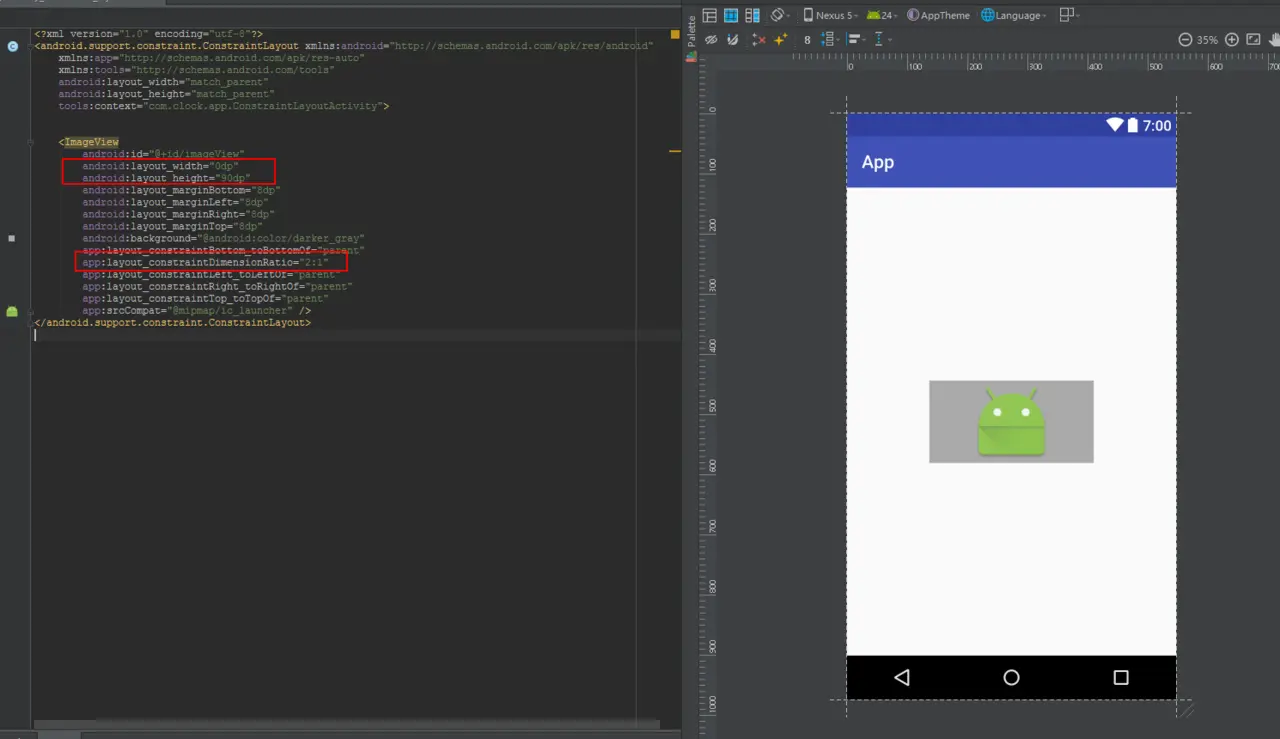
Task: Open the Nexus 5 device dropdown
Action: point(830,15)
